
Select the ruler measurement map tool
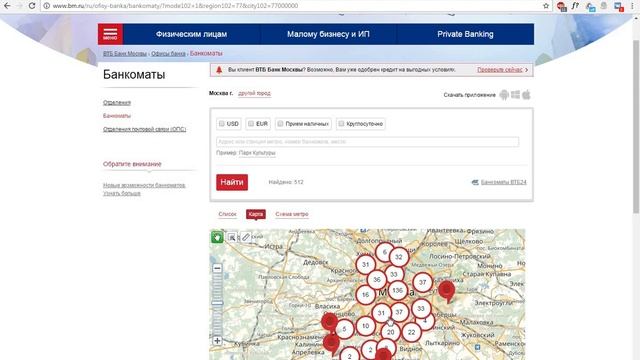245,237
